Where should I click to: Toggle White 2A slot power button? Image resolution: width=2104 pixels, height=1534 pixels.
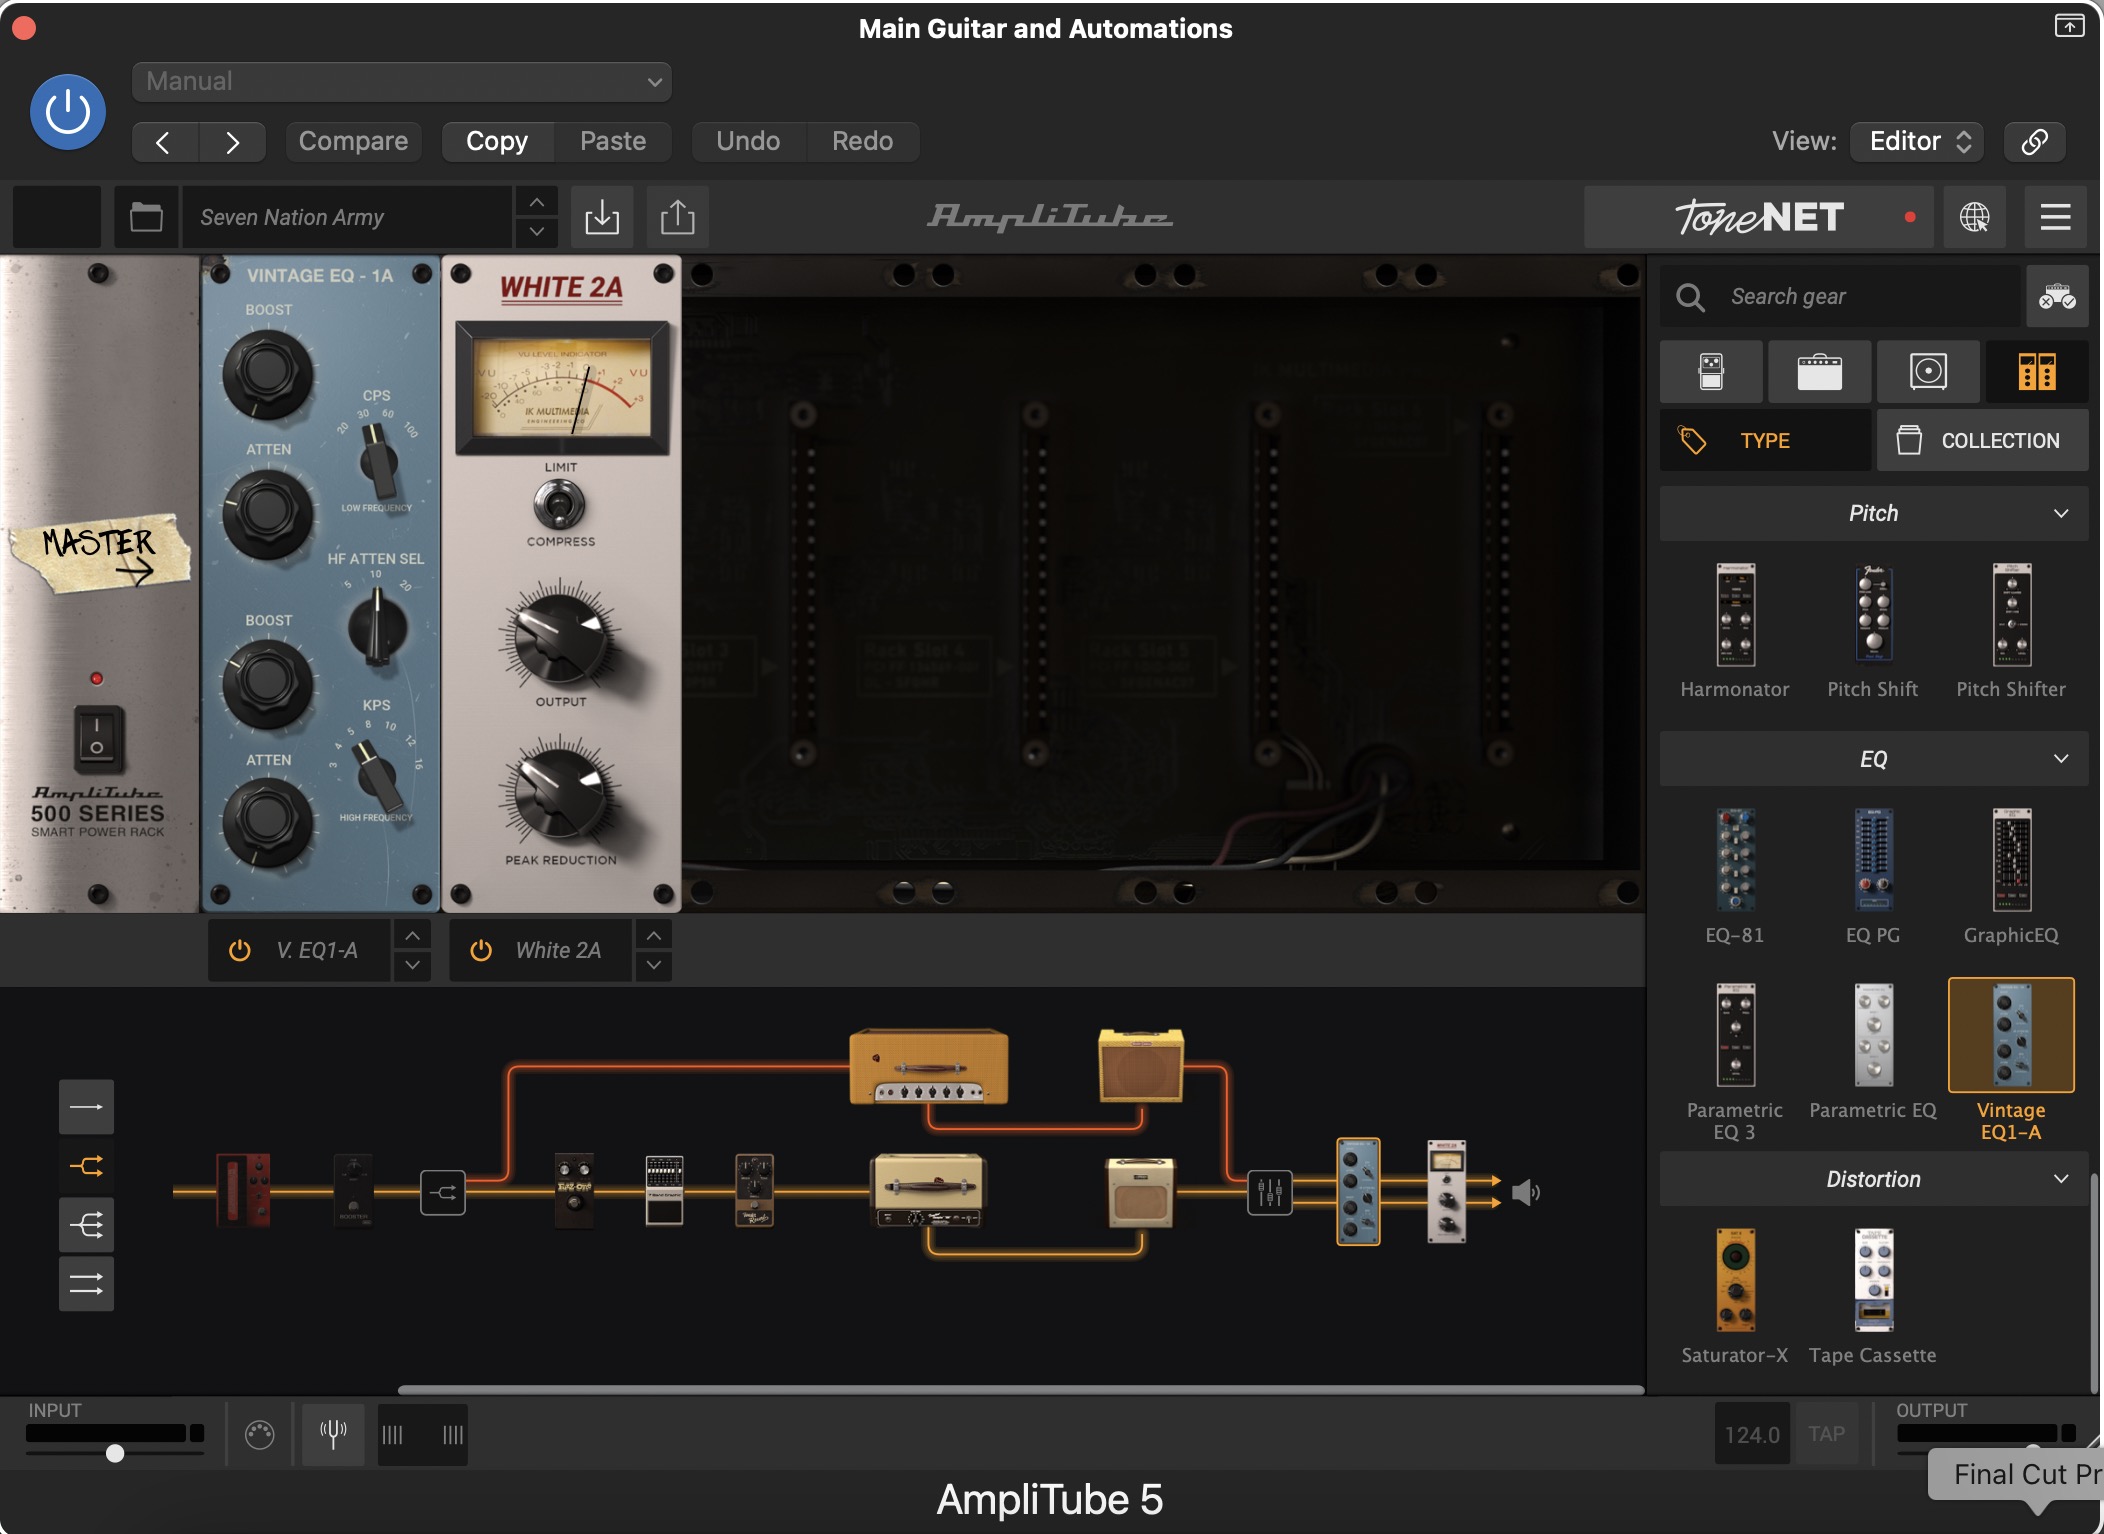point(481,950)
